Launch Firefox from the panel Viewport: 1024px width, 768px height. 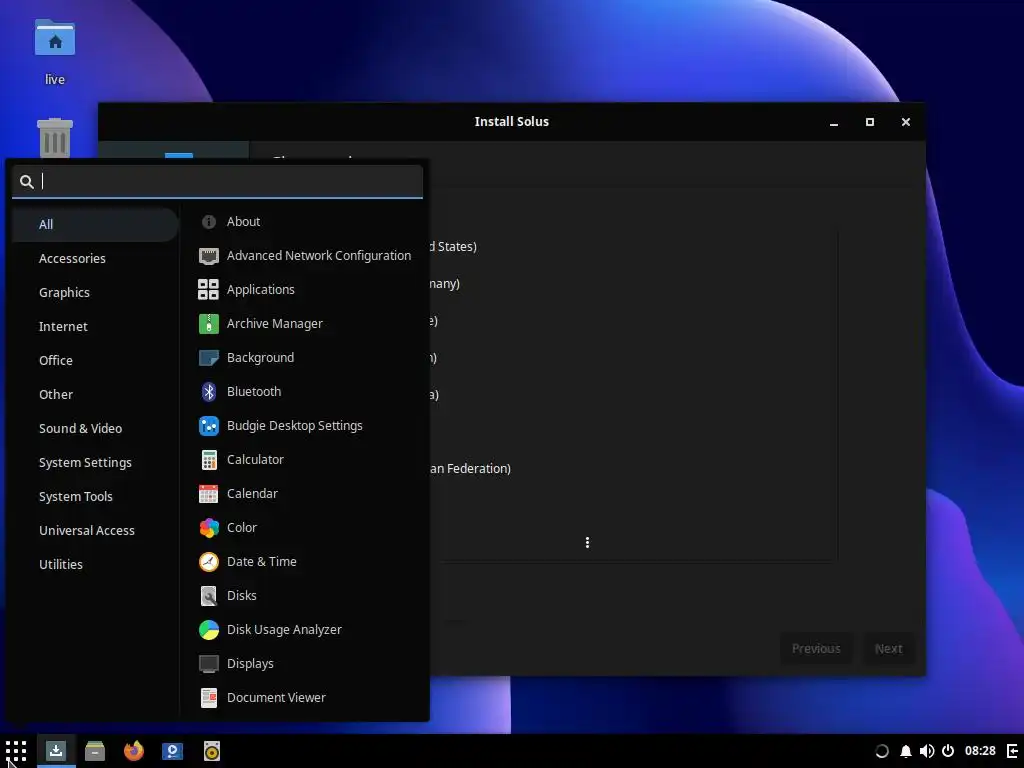pyautogui.click(x=134, y=751)
